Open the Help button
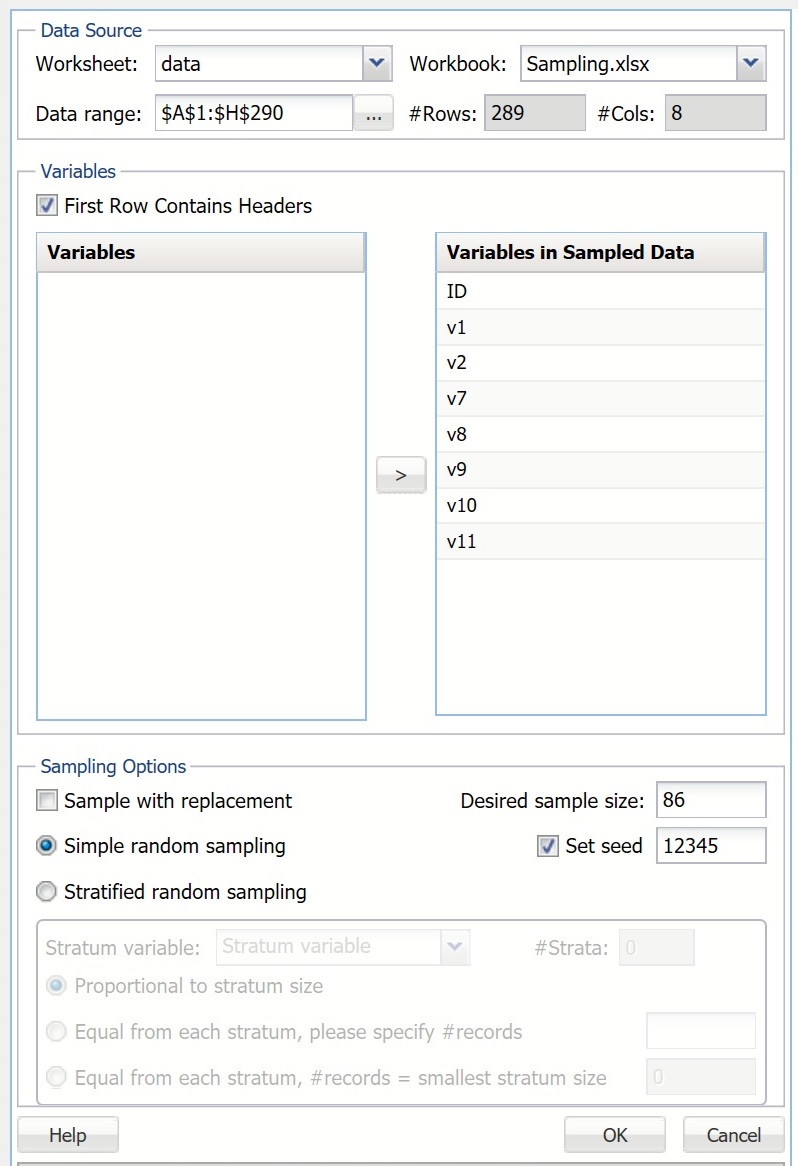 (68, 1135)
